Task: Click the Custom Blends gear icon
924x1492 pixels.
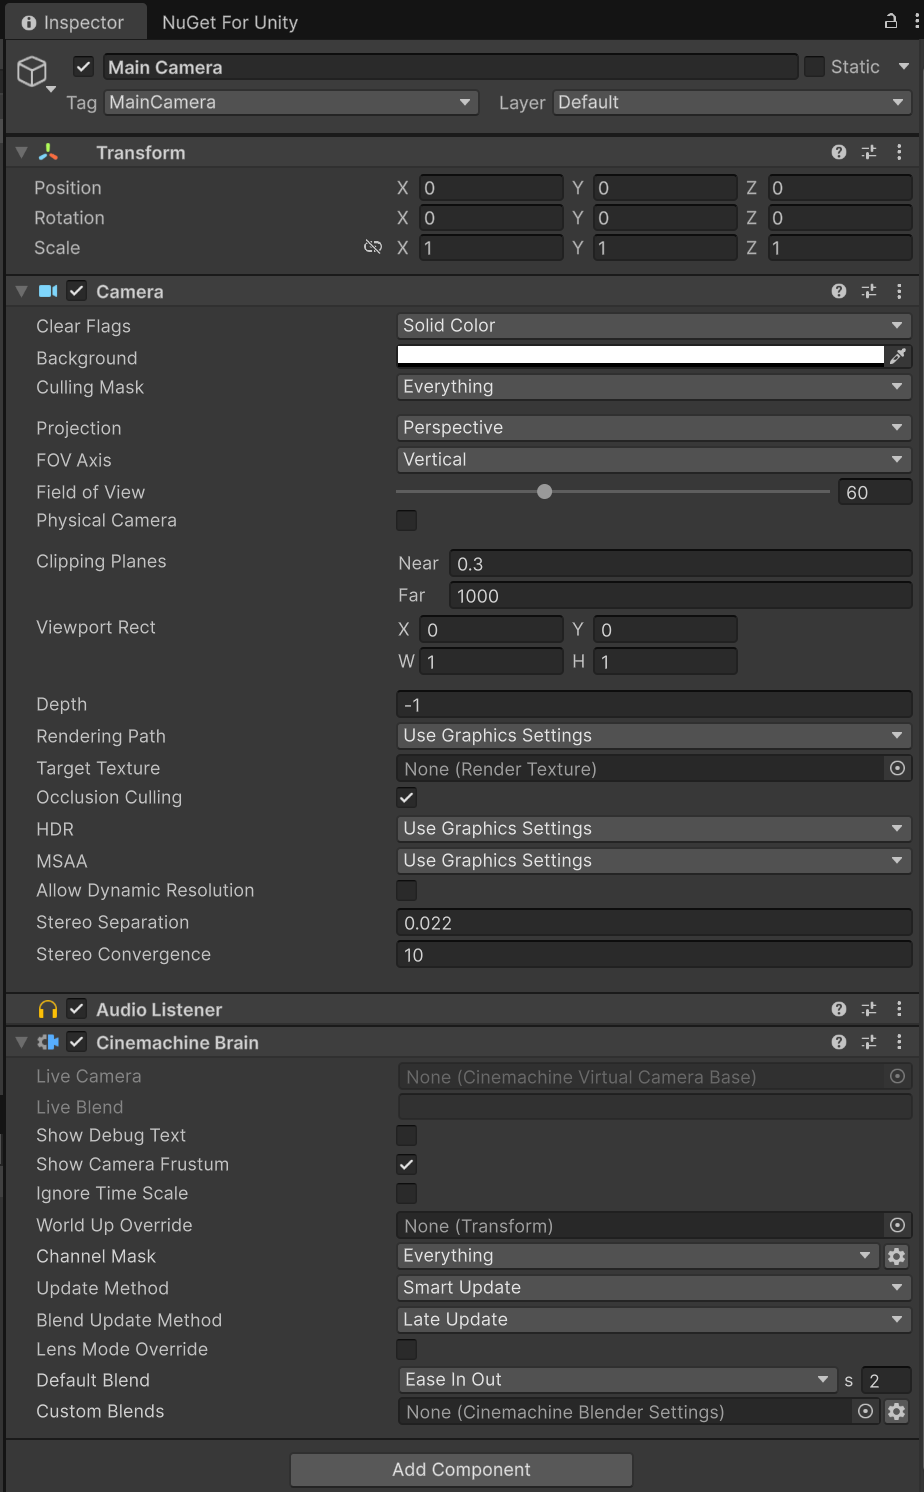Action: point(897,1411)
